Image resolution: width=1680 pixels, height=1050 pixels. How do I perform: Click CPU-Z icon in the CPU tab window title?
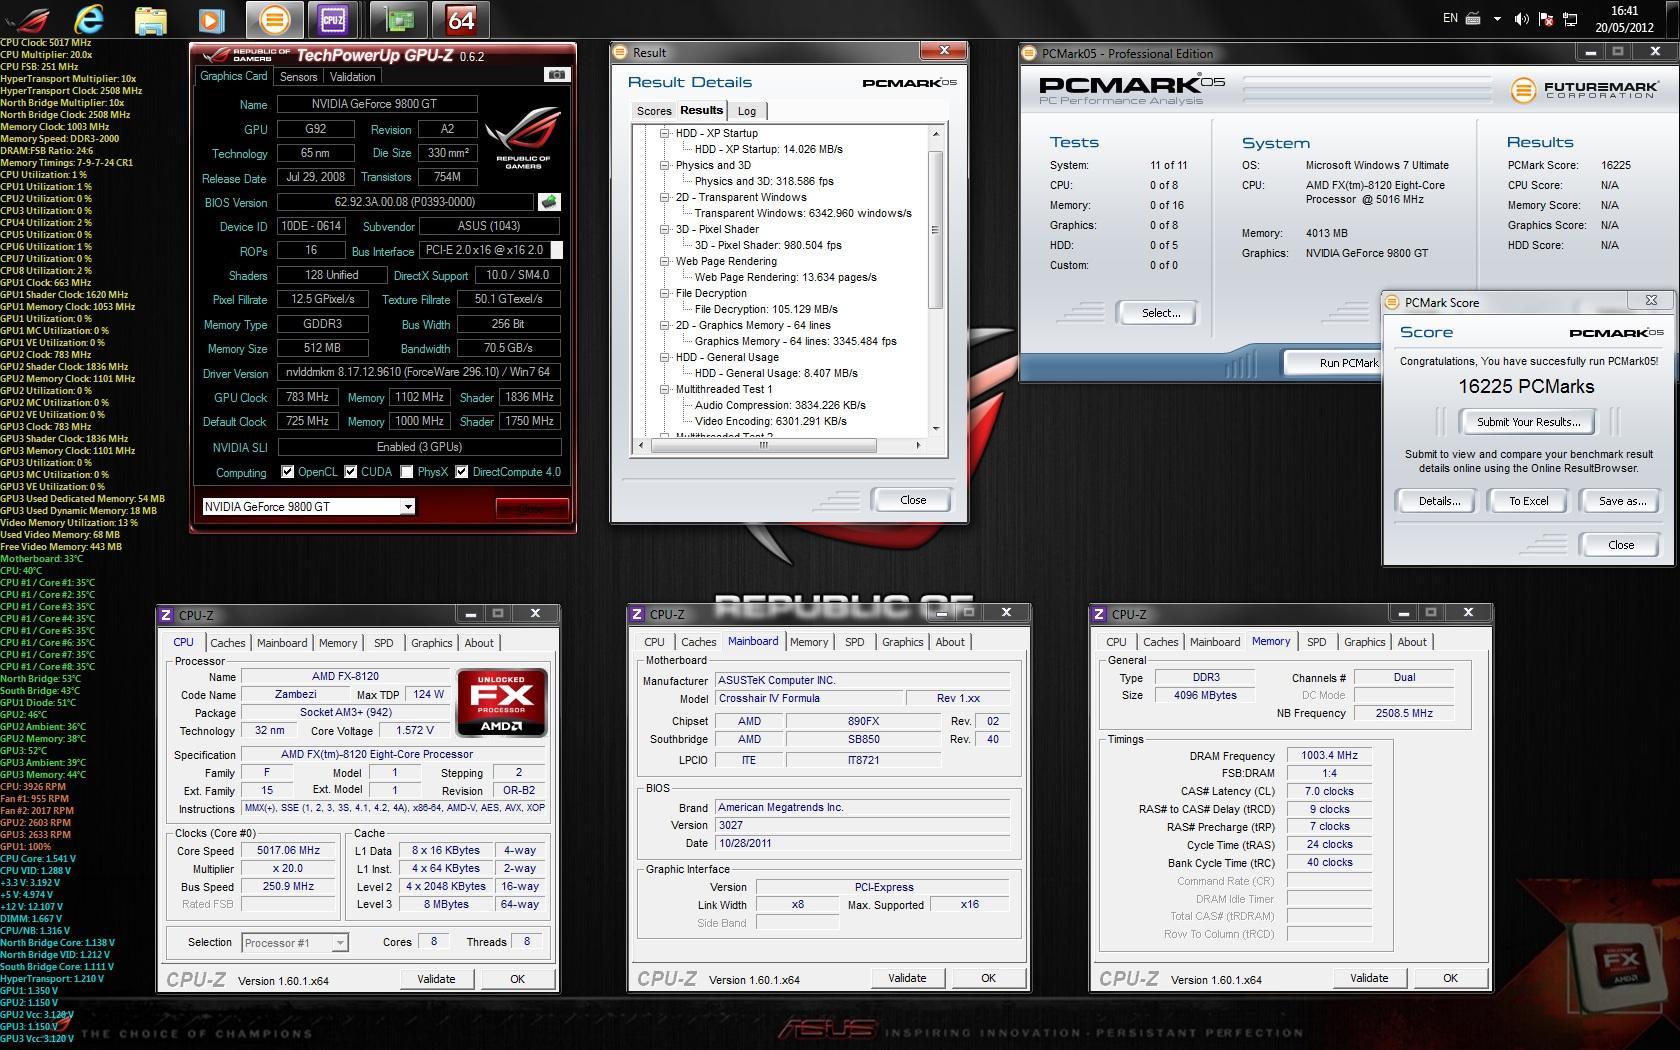point(167,615)
